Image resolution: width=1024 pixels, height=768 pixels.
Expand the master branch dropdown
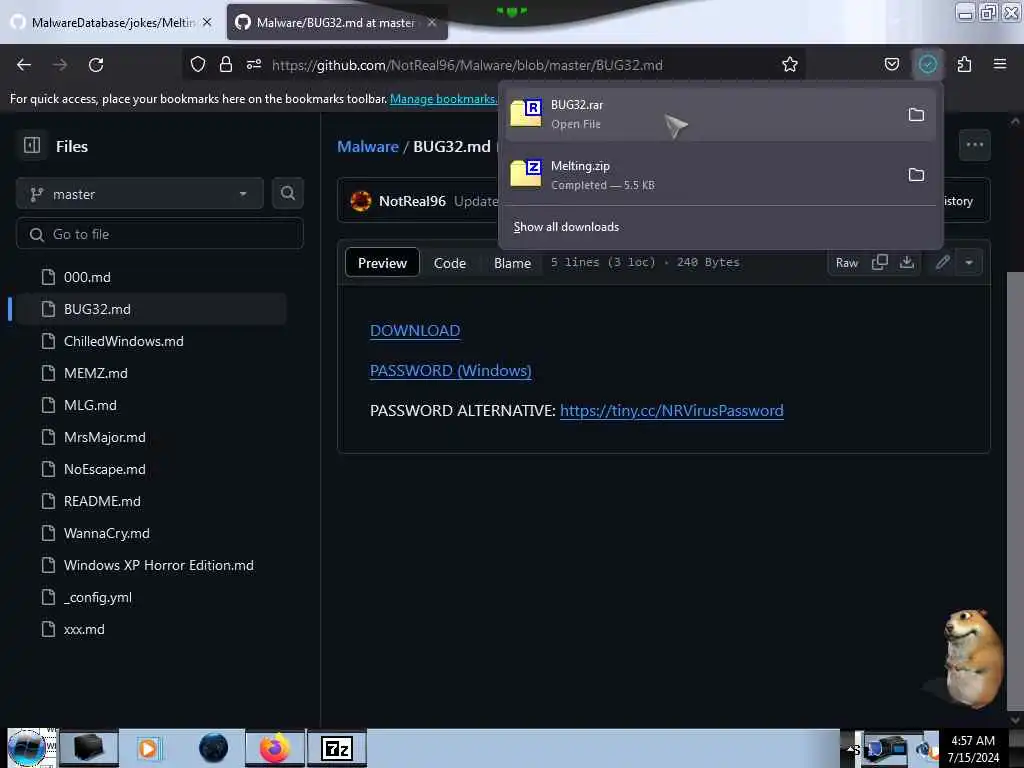click(x=140, y=194)
